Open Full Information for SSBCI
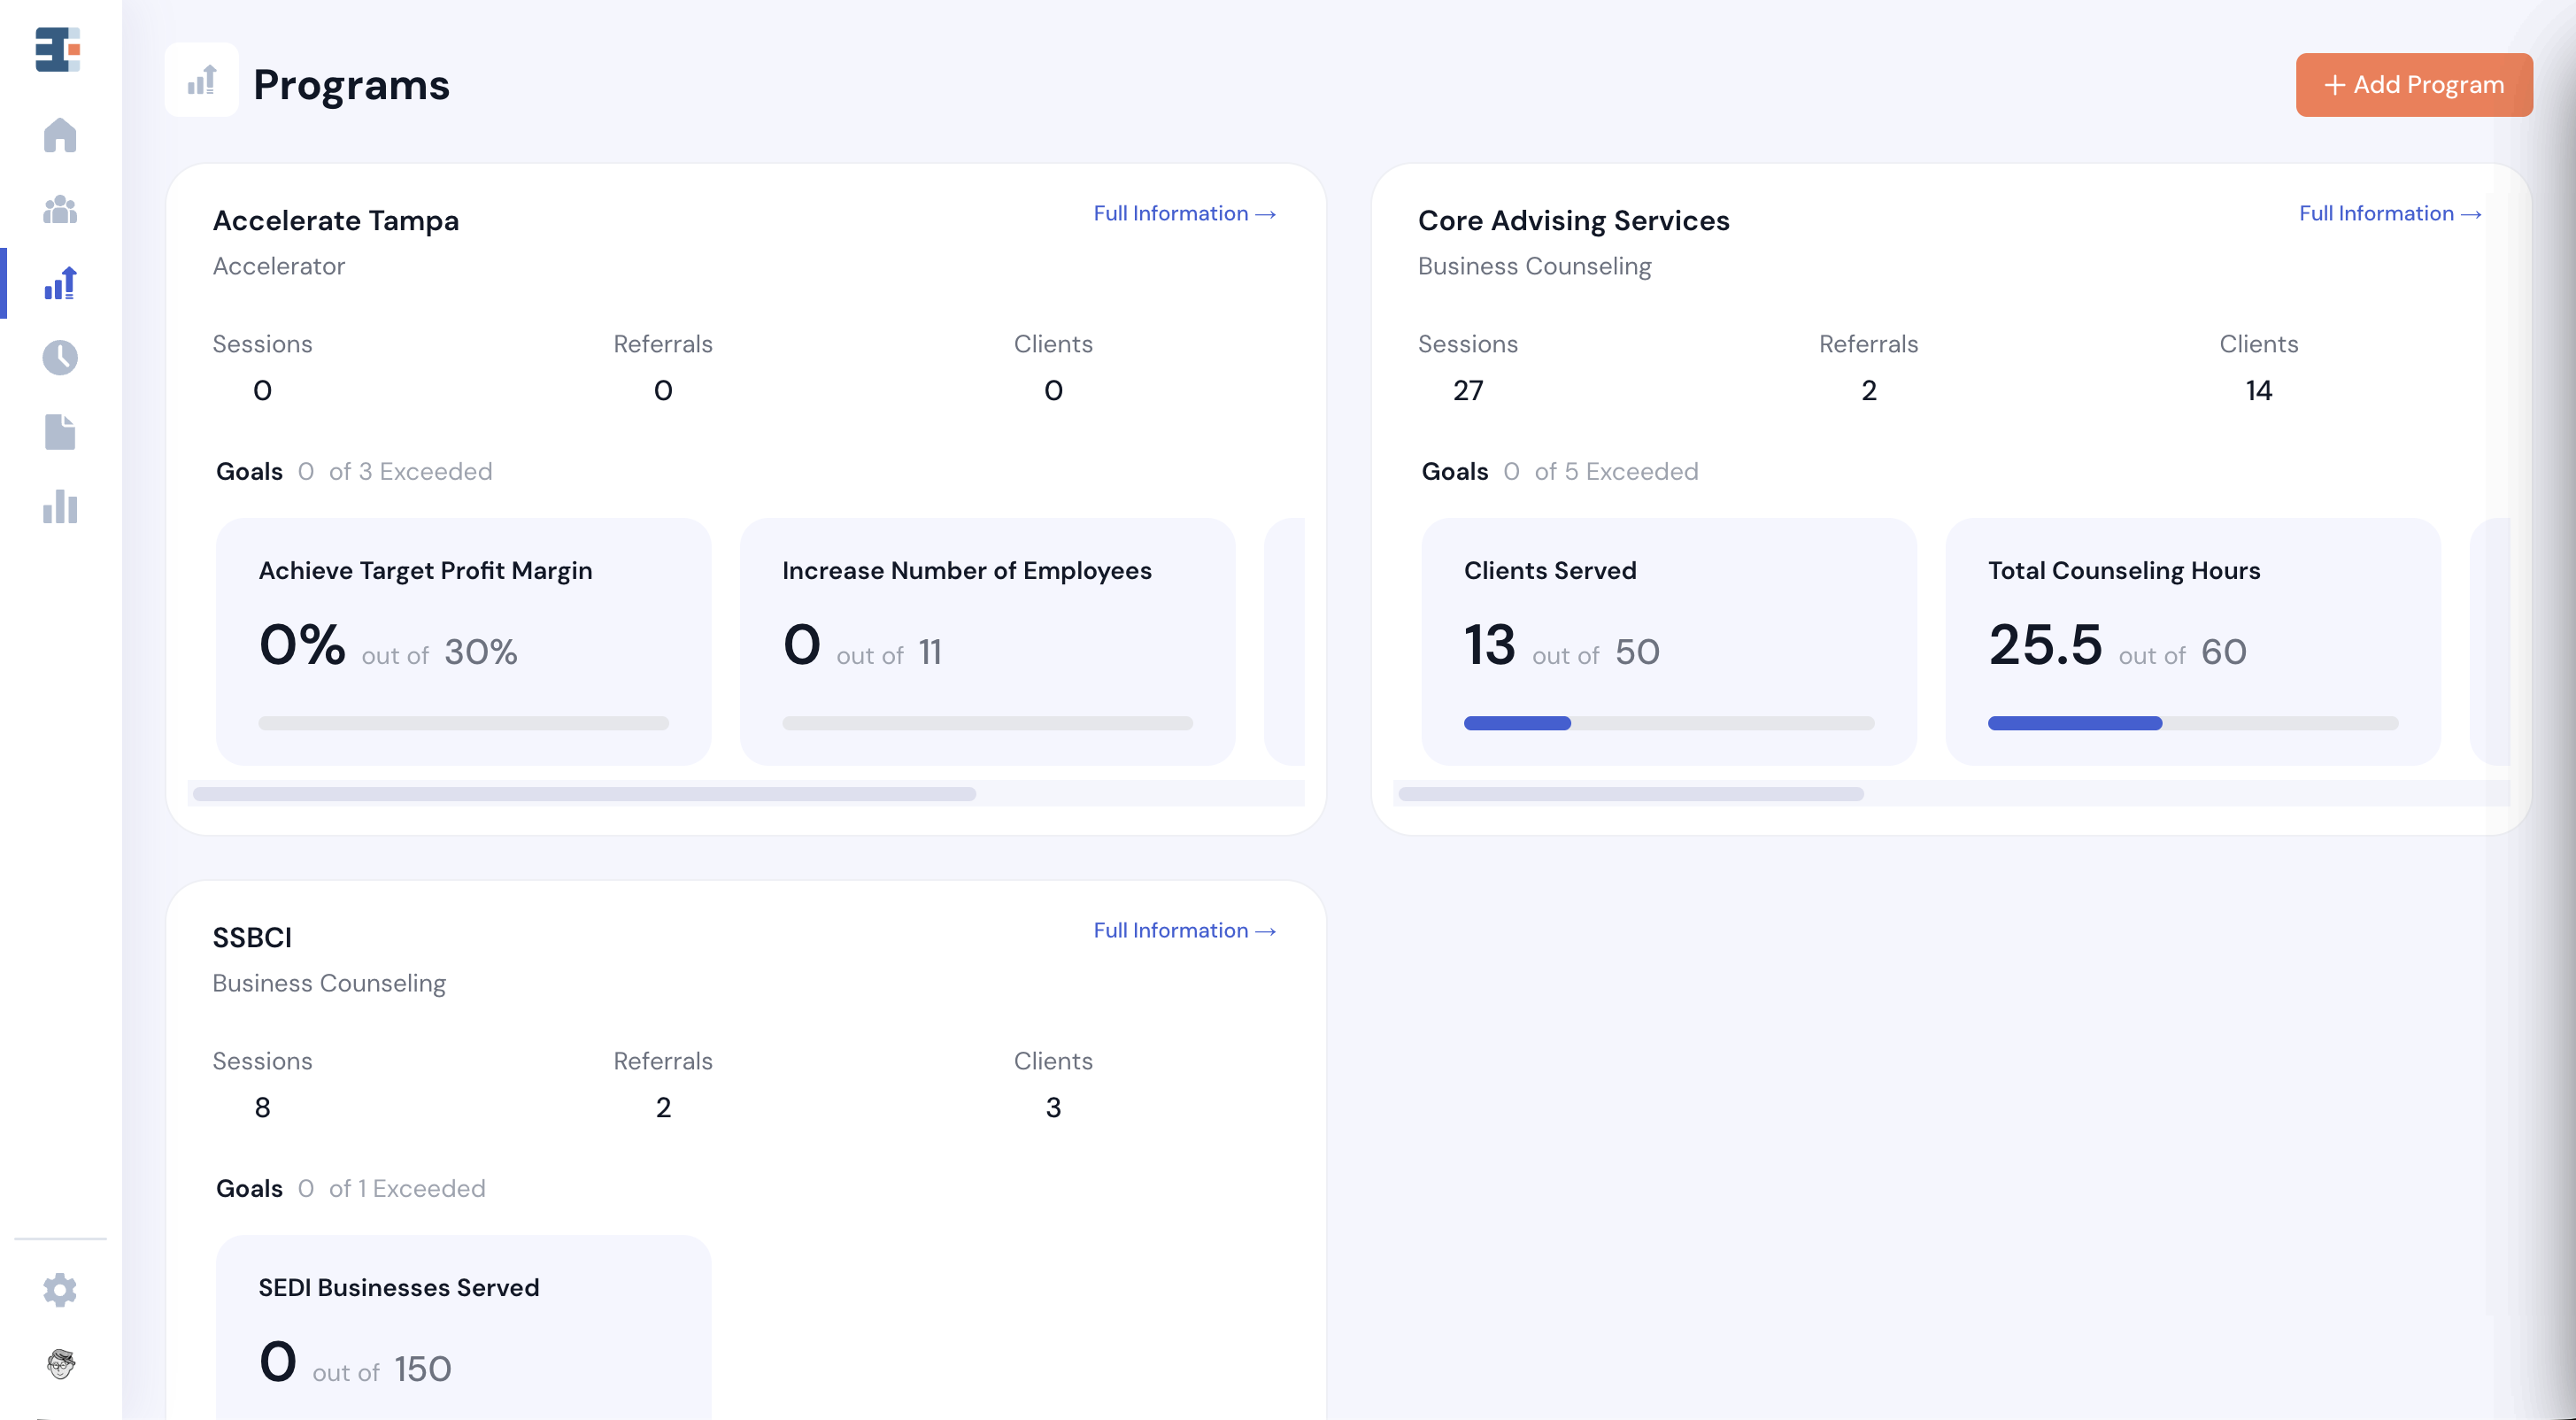Screen dimensions: 2576x1420 1184,931
